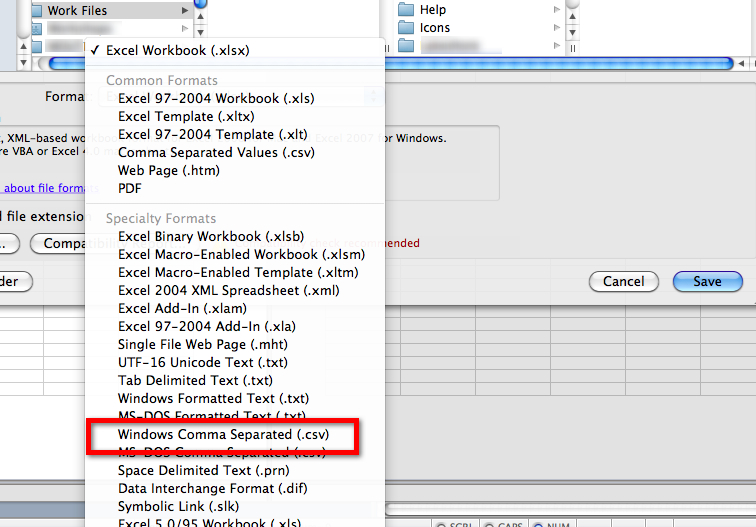Expand the Icons folder arrow
This screenshot has width=756, height=527.
click(557, 27)
